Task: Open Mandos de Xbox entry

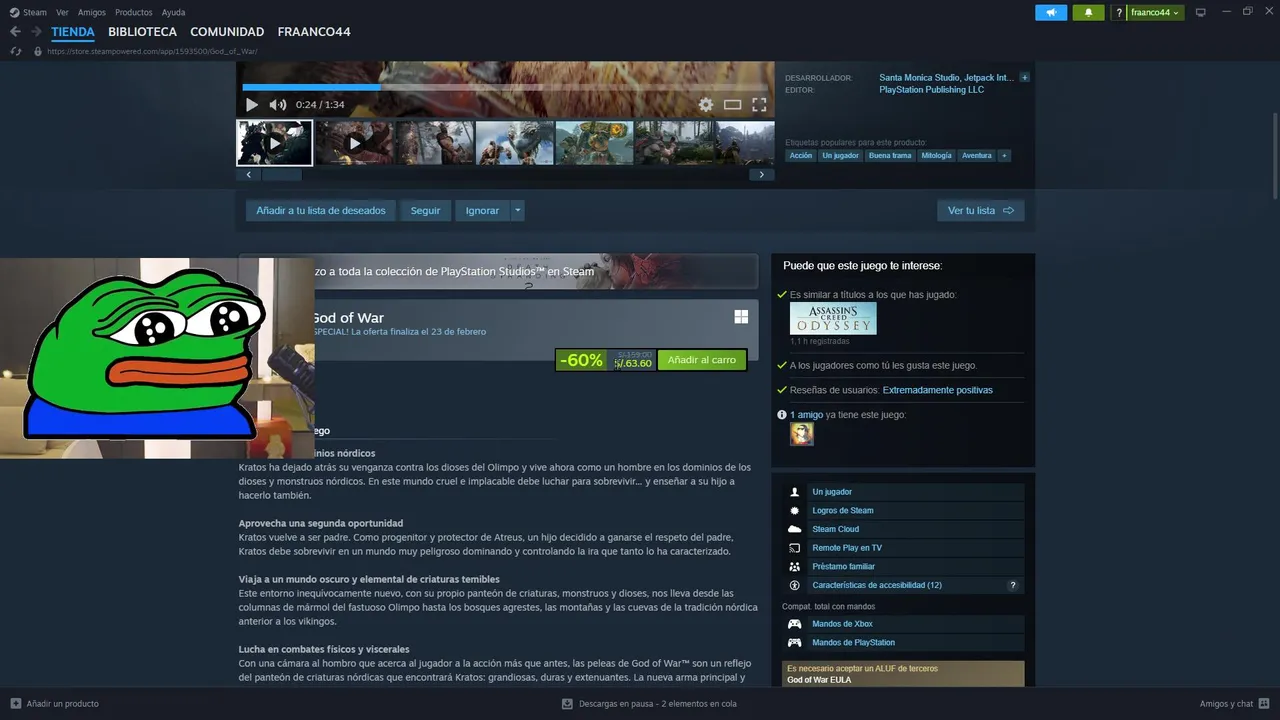Action: pos(903,624)
